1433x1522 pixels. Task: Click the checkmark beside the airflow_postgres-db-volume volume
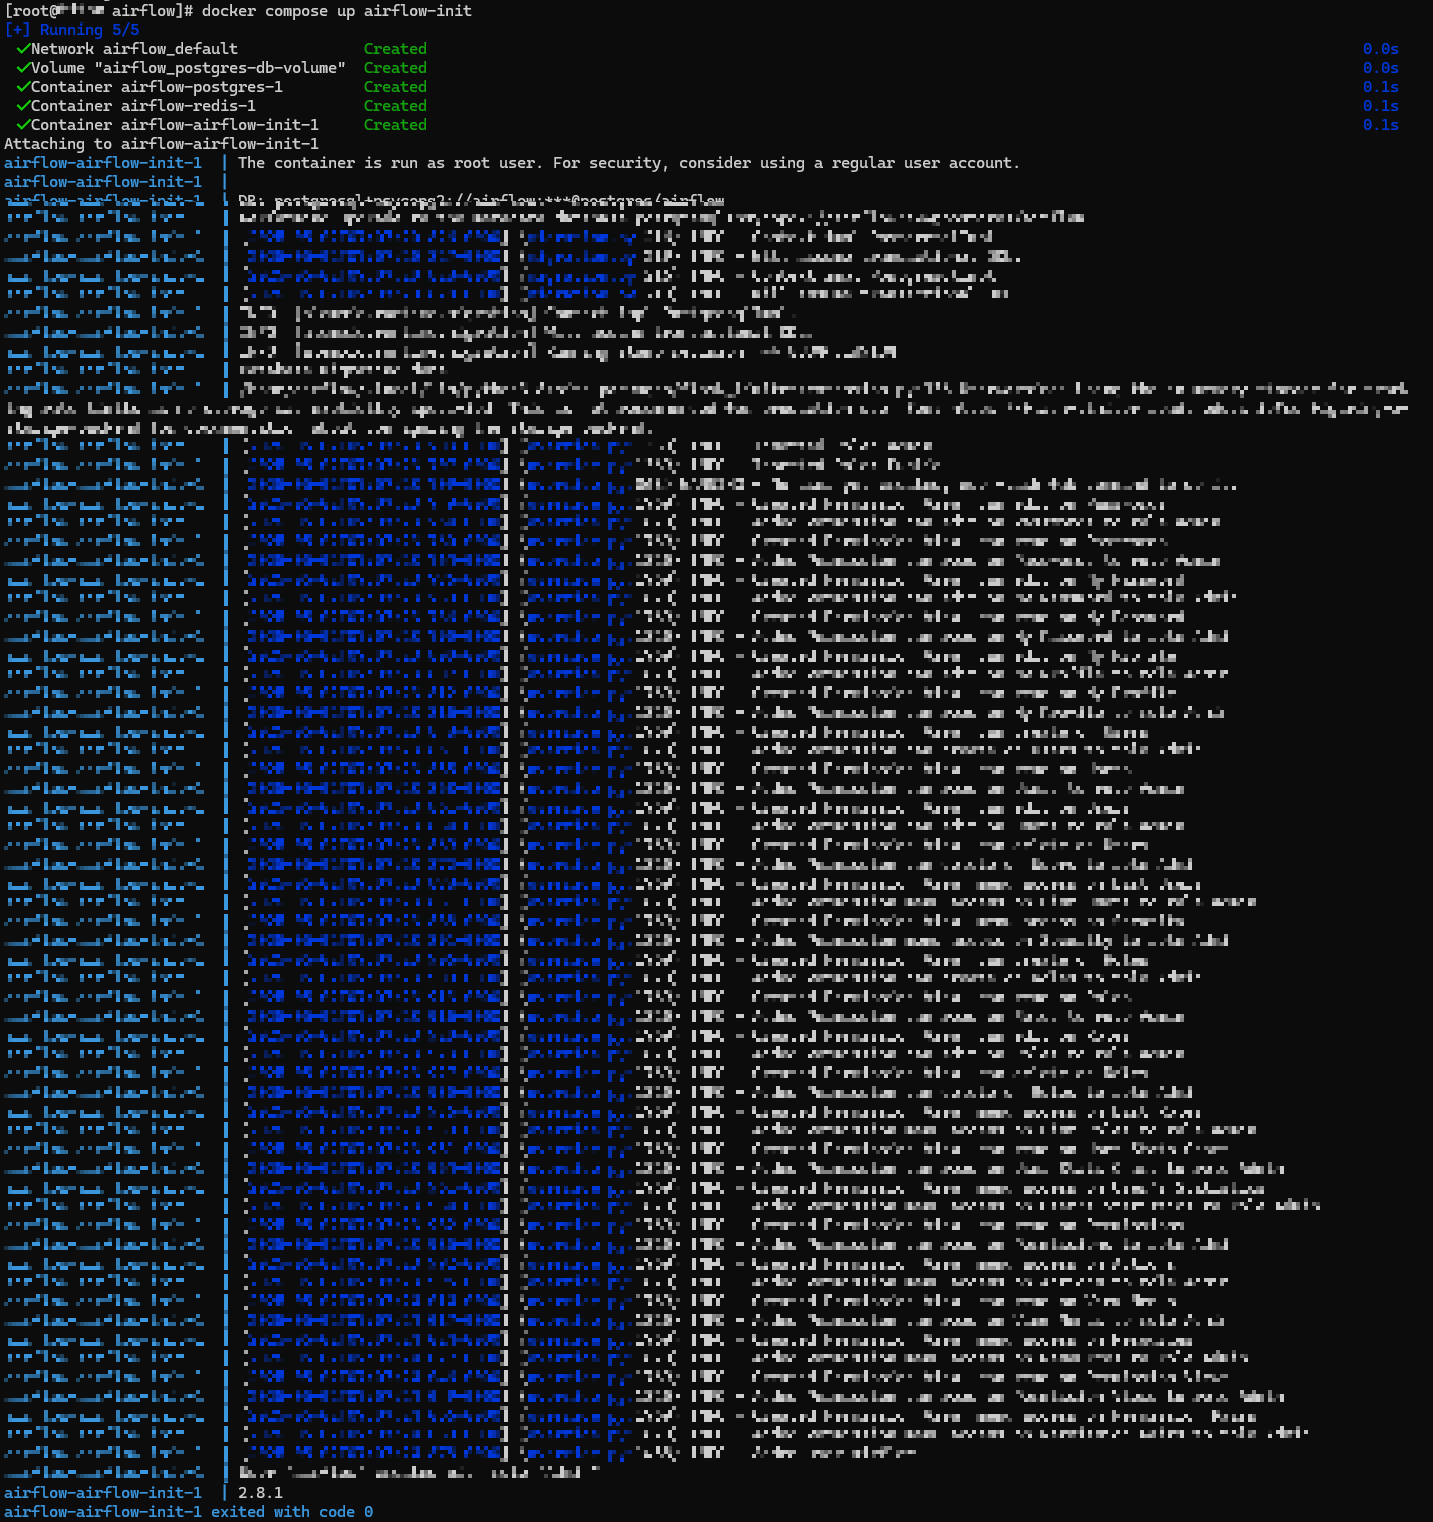23,67
